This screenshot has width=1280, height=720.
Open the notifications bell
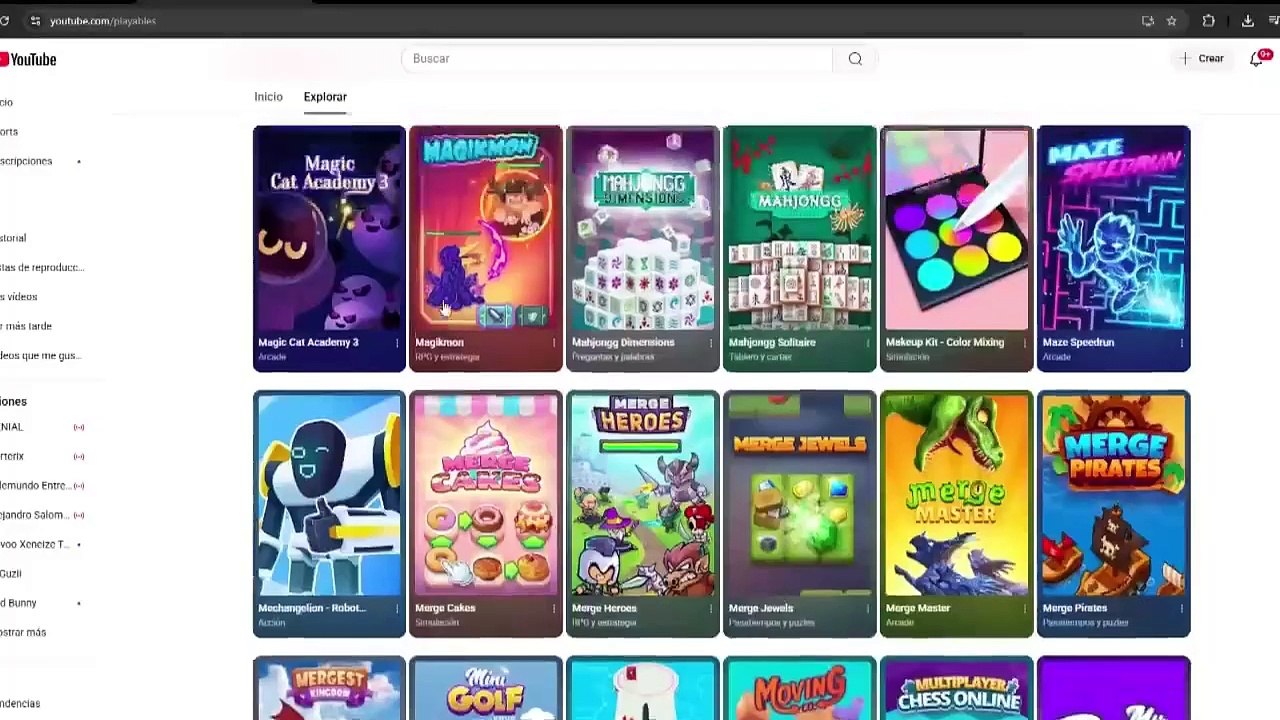(1257, 59)
